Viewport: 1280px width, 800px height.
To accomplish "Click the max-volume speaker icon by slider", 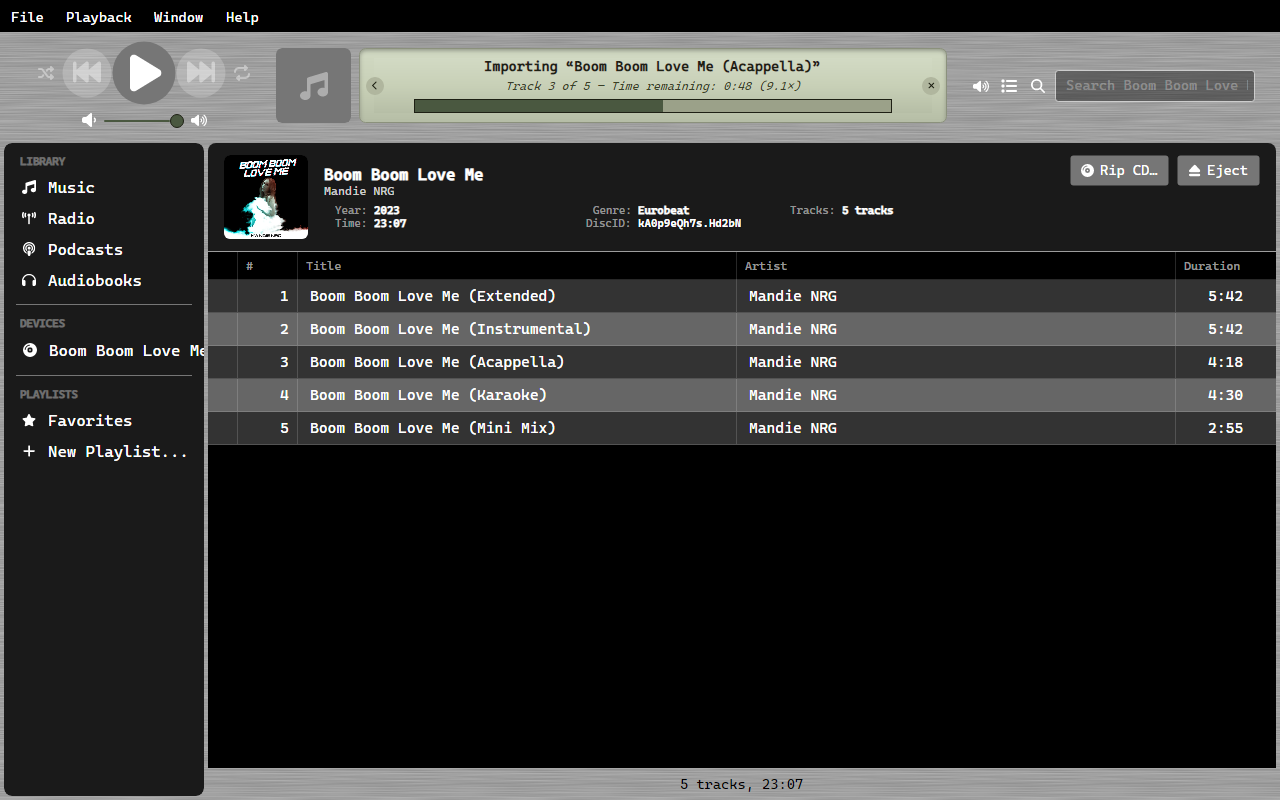I will coord(199,120).
